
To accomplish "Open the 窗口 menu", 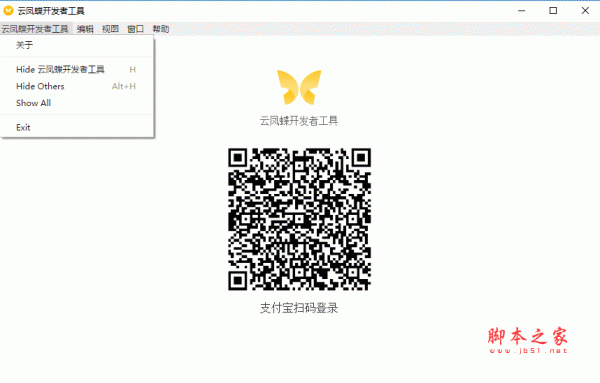I will (135, 29).
